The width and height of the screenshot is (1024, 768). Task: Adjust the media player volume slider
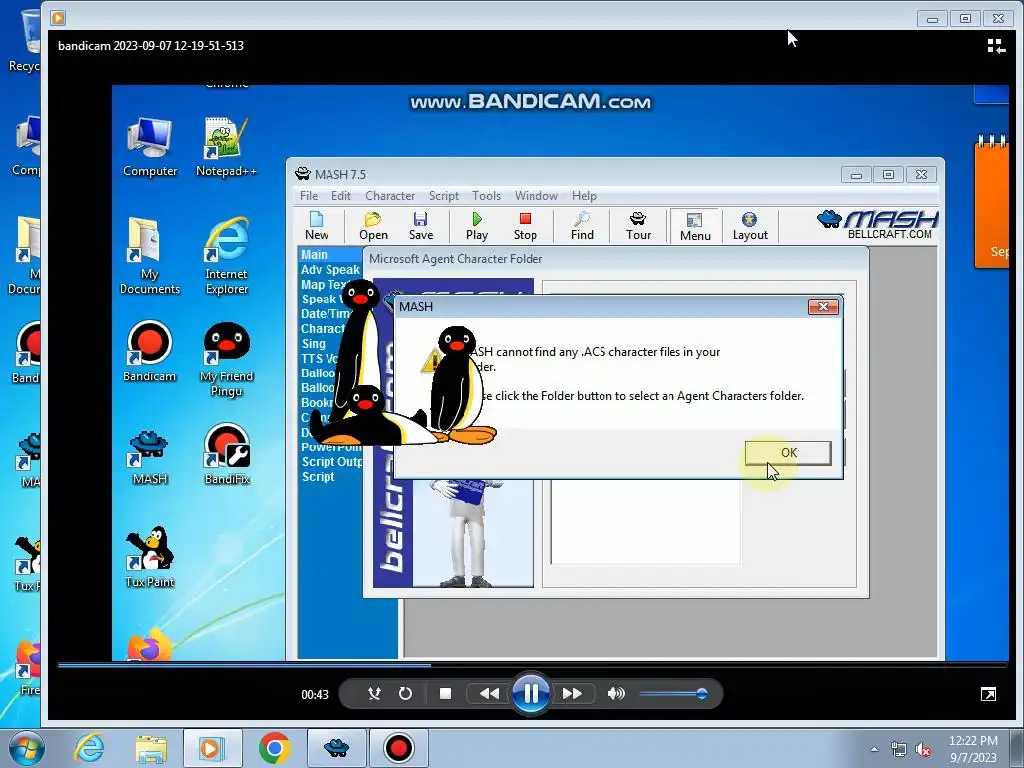(x=674, y=694)
